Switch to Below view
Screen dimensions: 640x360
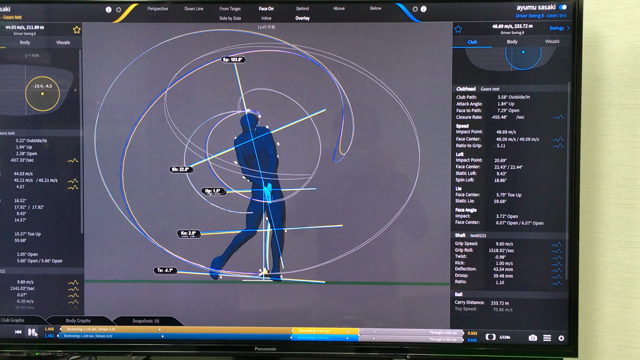376,8
